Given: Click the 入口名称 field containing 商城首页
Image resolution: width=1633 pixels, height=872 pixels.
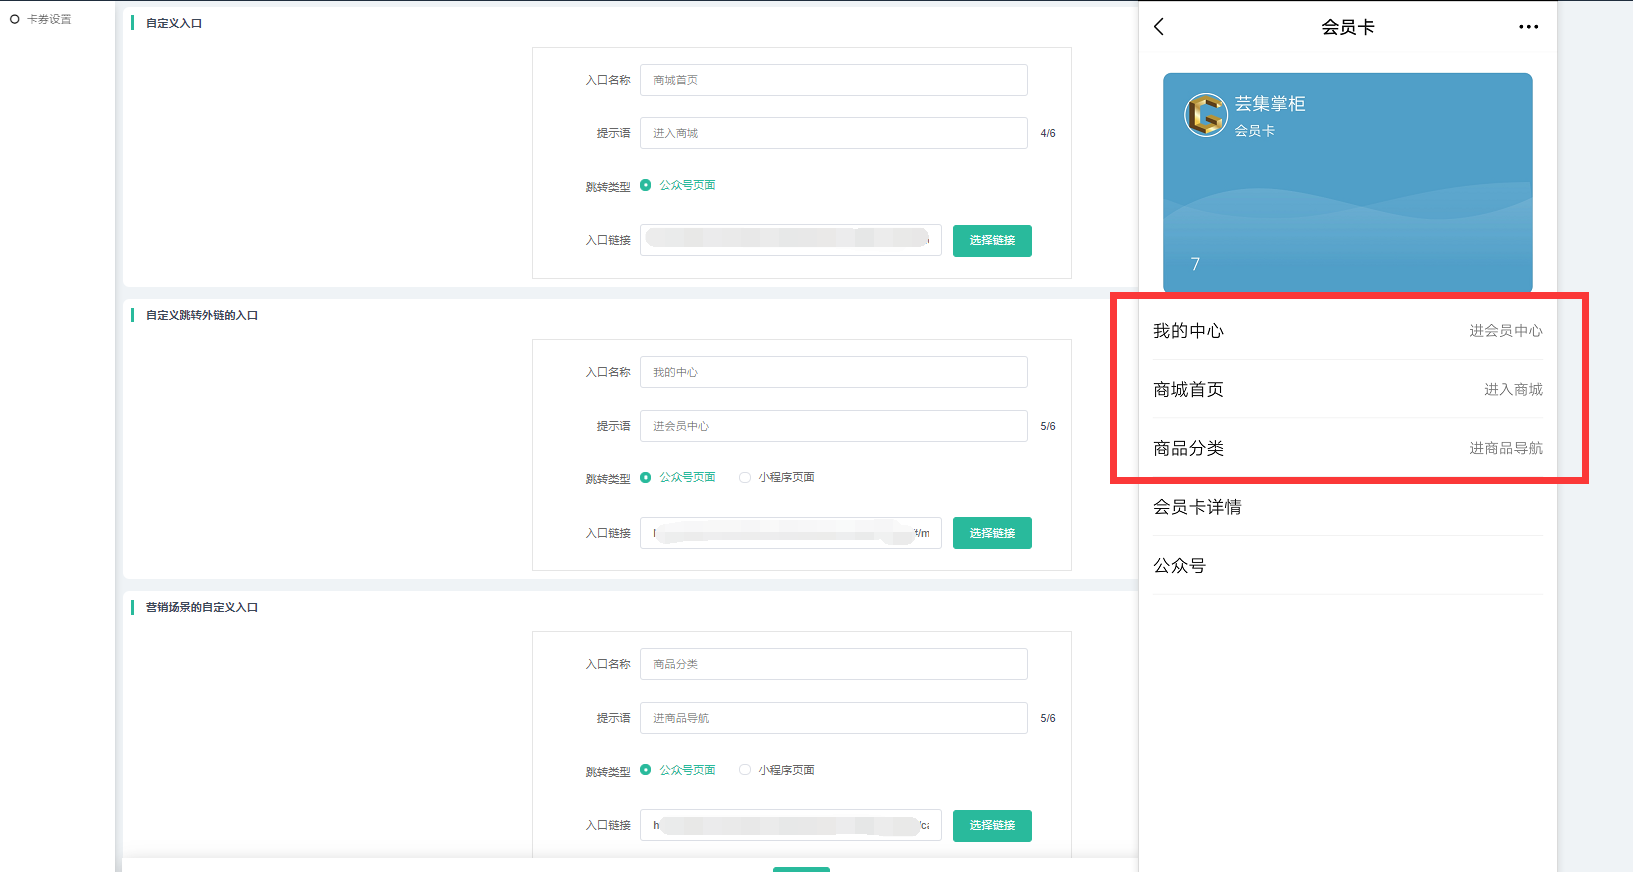Looking at the screenshot, I should click(833, 80).
